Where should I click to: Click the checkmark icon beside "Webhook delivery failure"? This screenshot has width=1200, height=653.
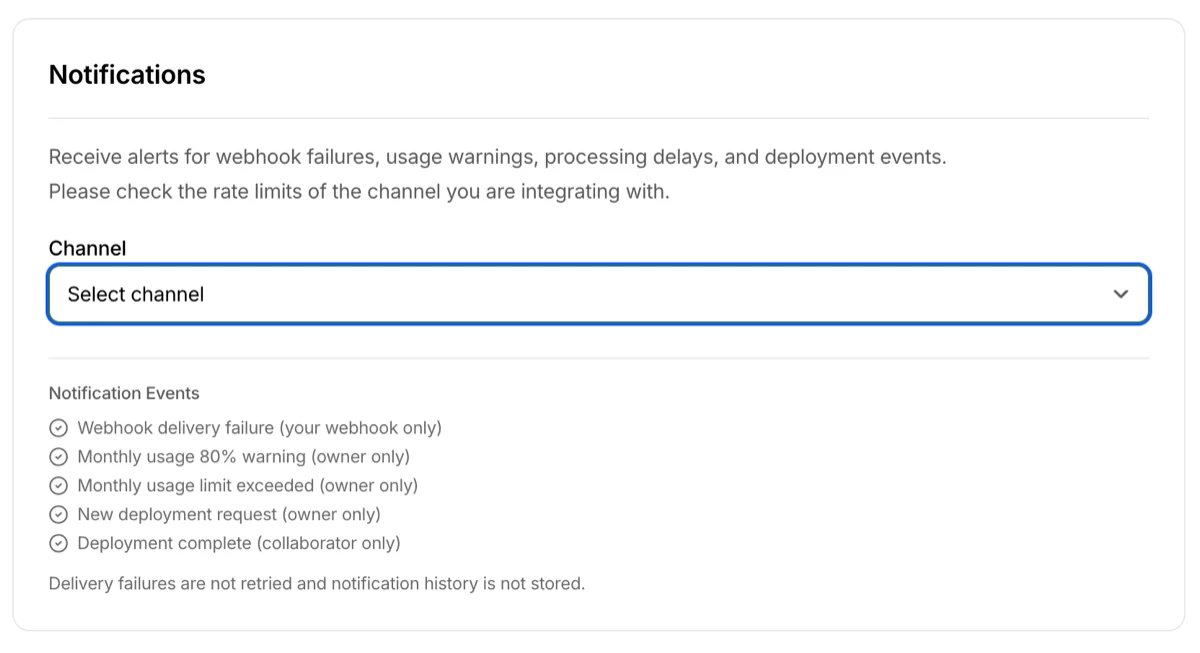coord(58,428)
